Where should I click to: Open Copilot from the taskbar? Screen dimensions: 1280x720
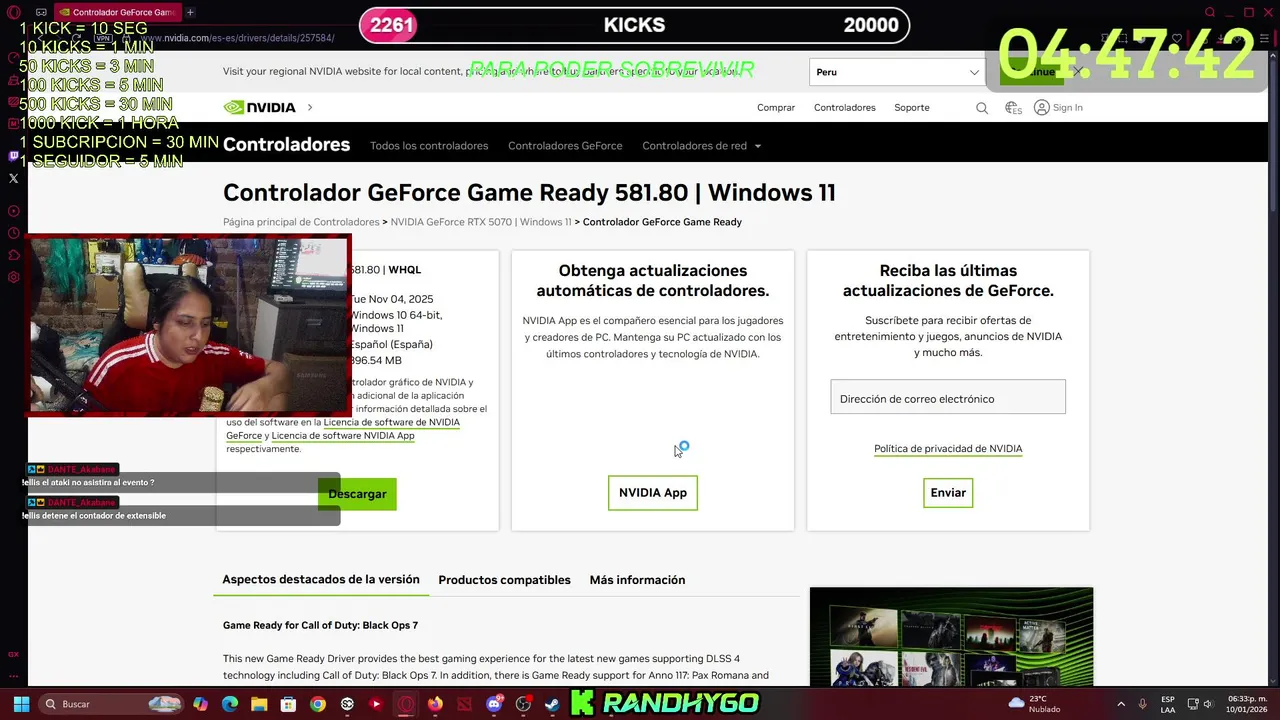201,704
